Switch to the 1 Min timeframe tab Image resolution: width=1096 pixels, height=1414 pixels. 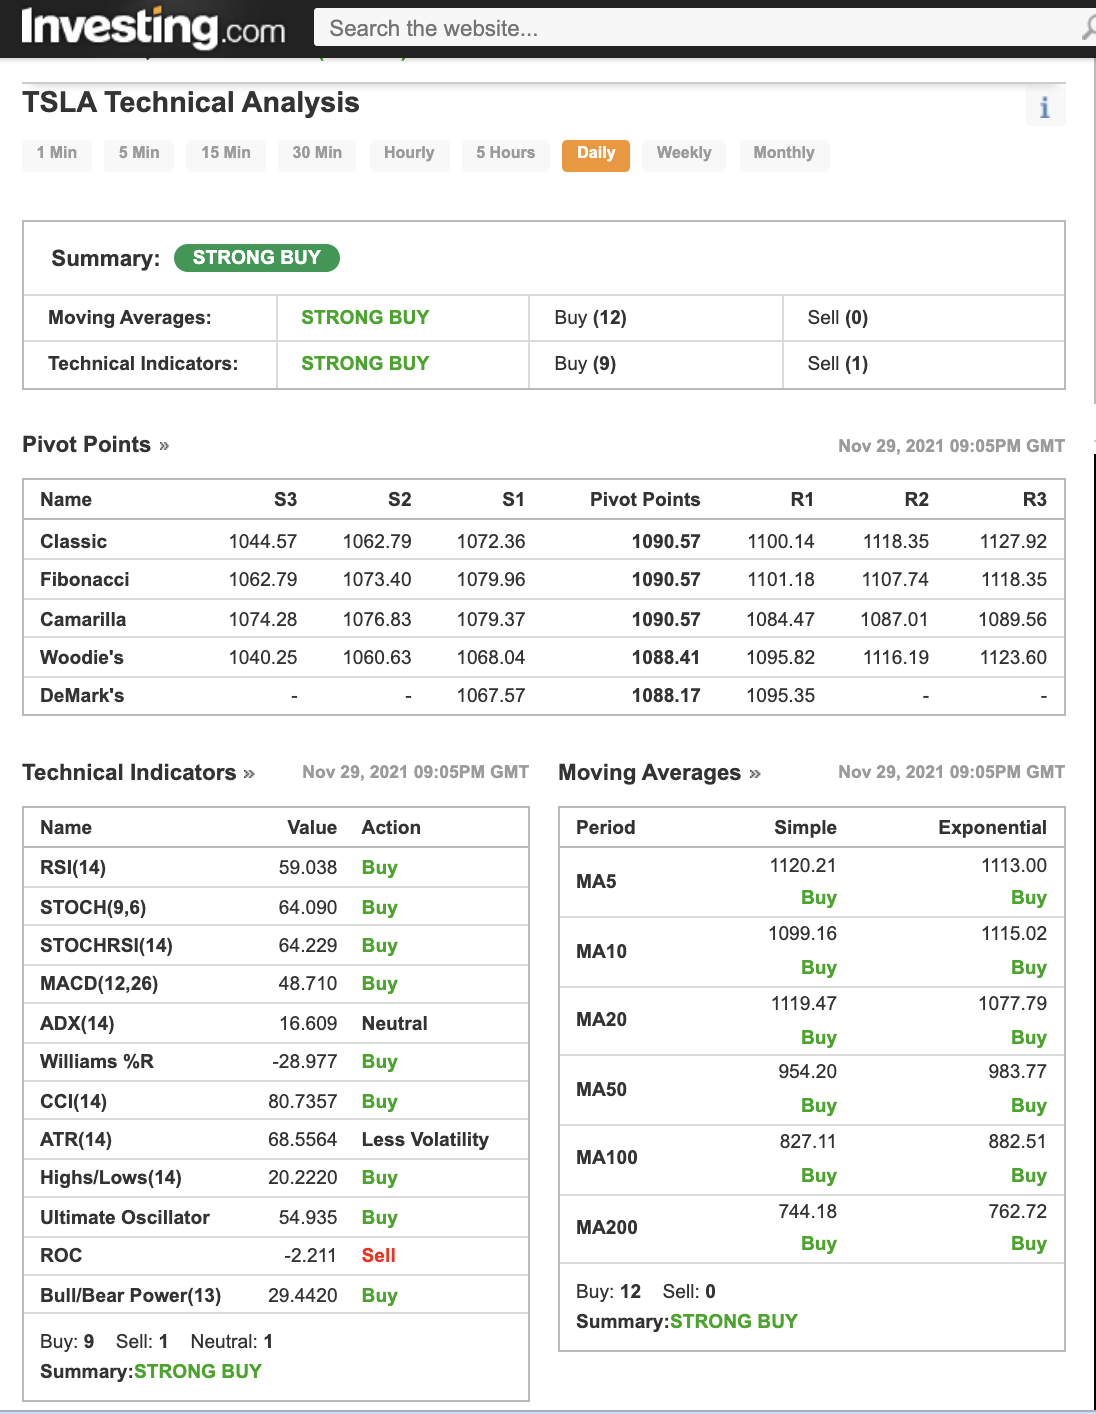[x=57, y=154]
